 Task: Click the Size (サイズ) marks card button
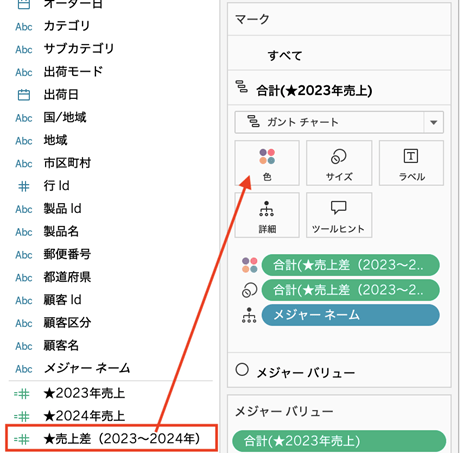click(339, 163)
